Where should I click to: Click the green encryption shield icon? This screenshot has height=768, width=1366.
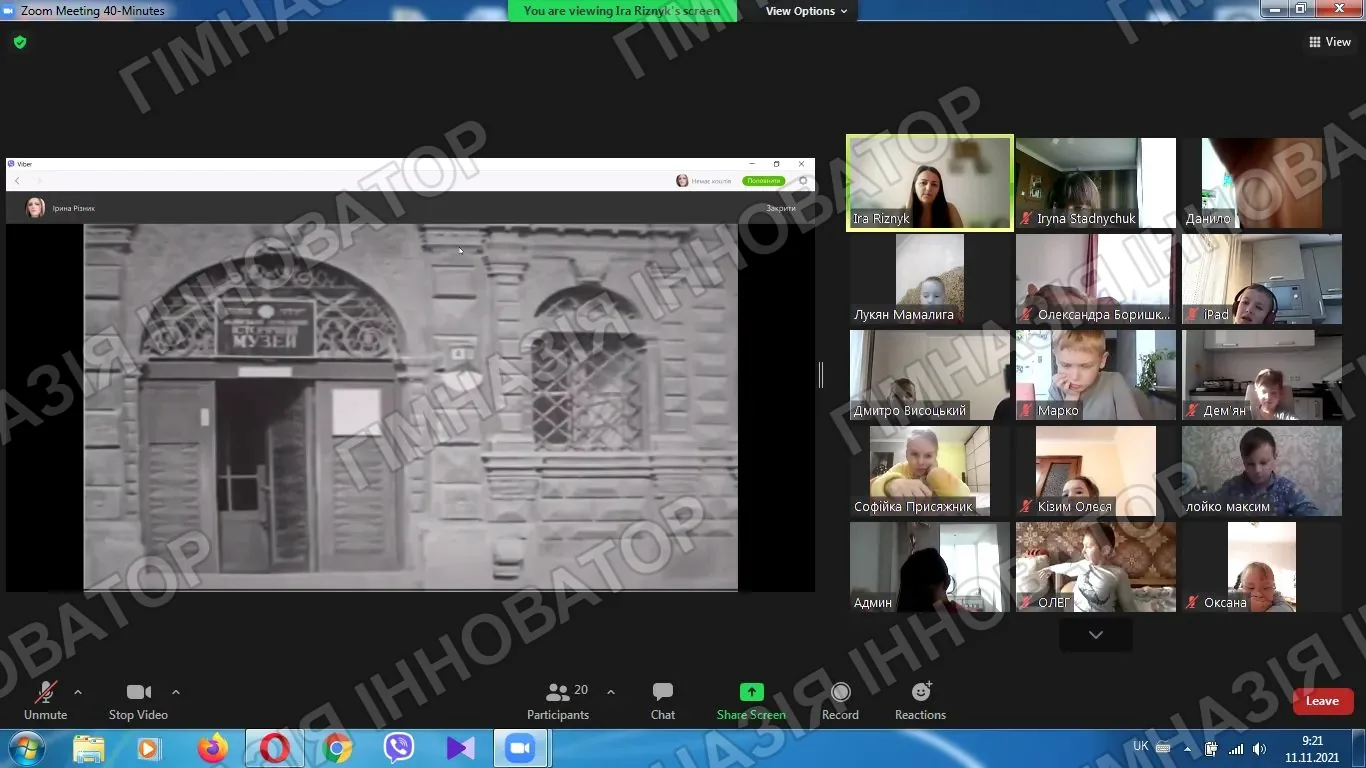(x=20, y=42)
